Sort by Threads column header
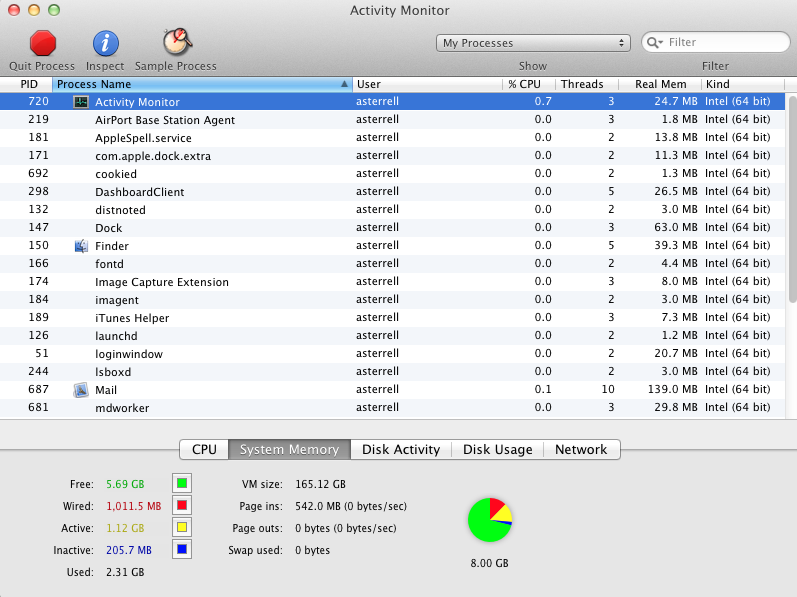 pyautogui.click(x=587, y=84)
